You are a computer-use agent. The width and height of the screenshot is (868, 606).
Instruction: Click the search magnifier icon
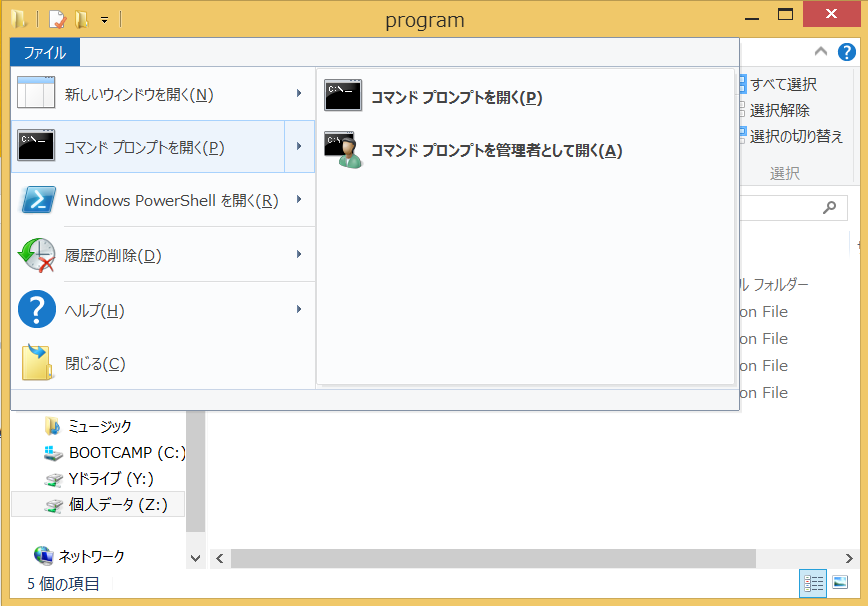(829, 208)
